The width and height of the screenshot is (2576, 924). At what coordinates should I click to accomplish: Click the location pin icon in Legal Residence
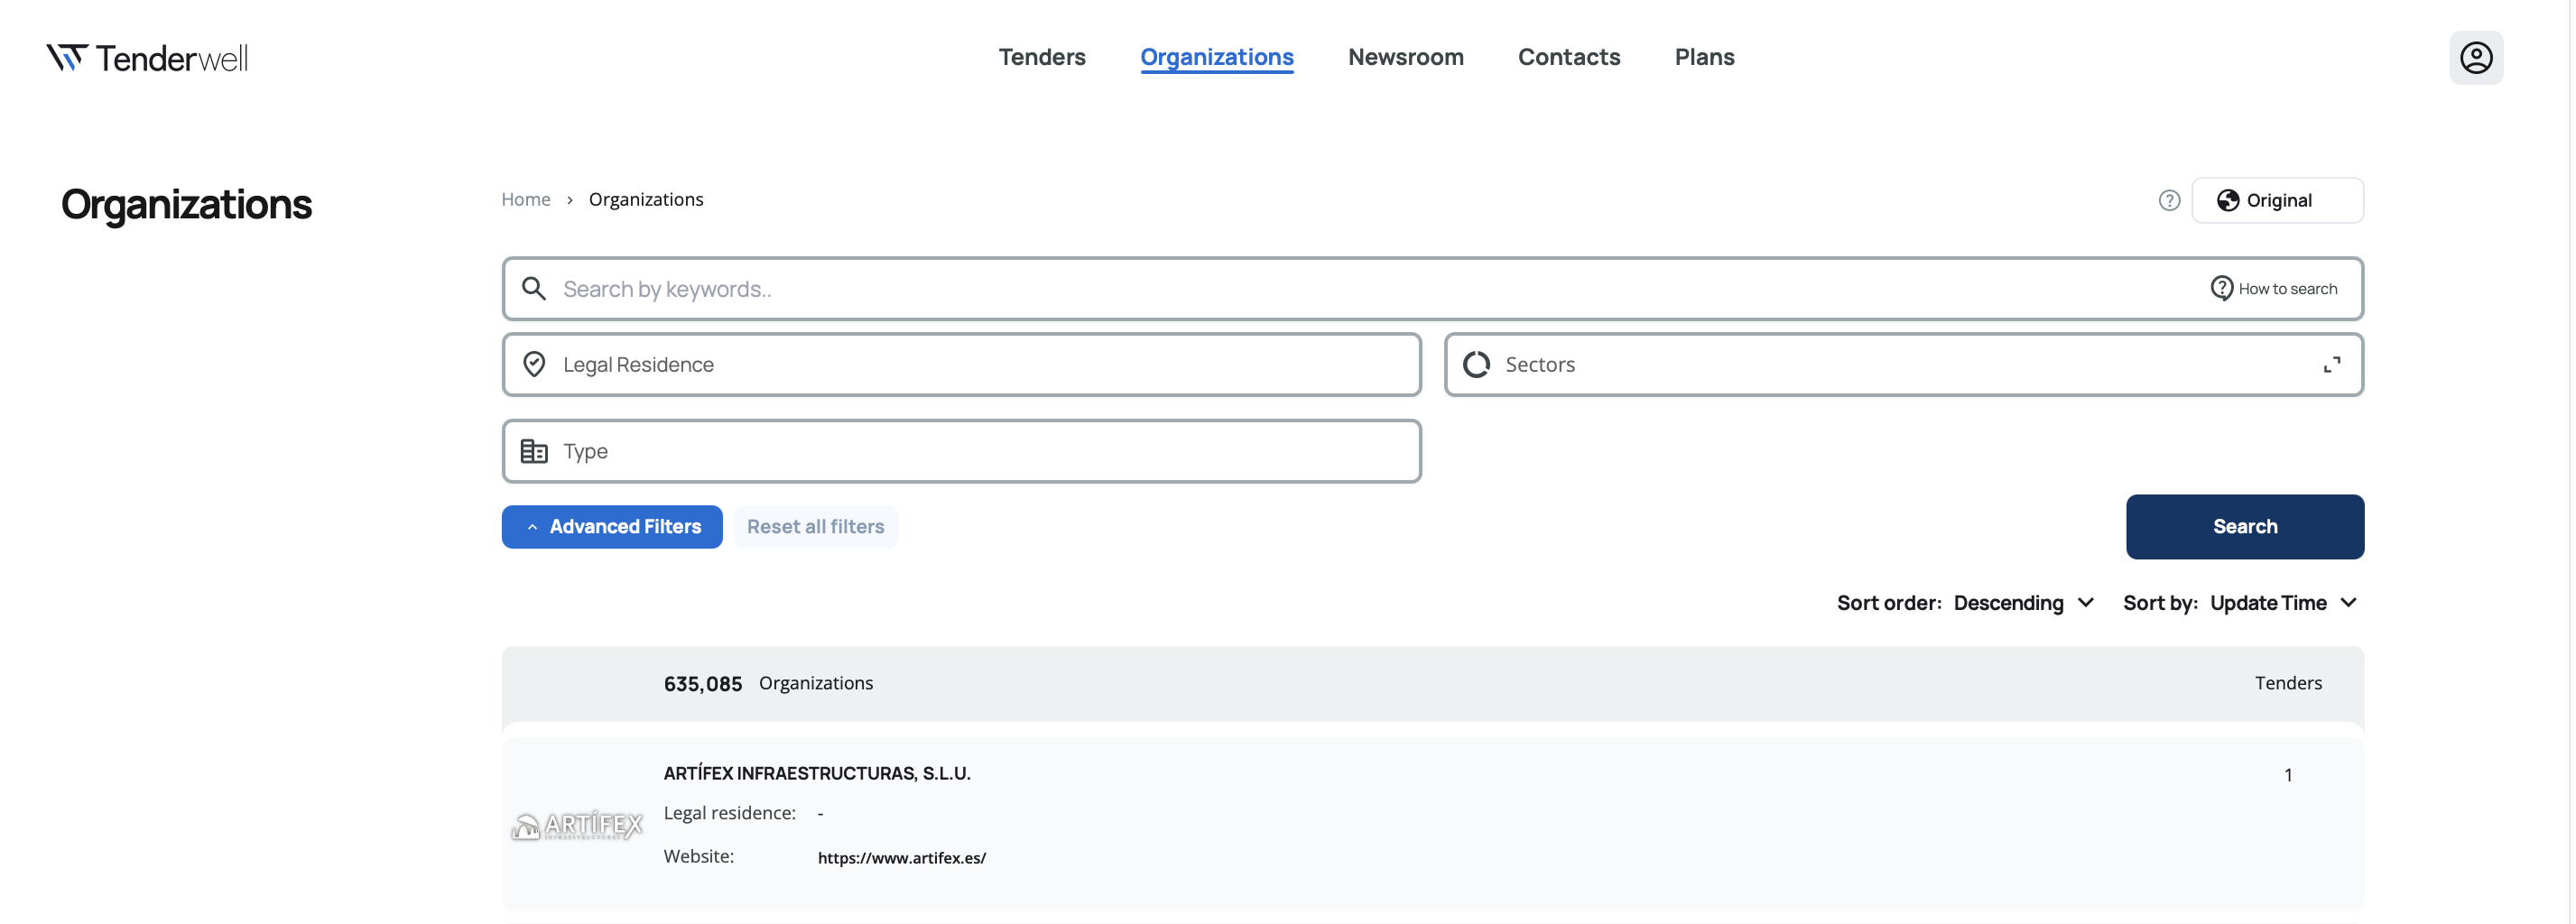pos(534,365)
